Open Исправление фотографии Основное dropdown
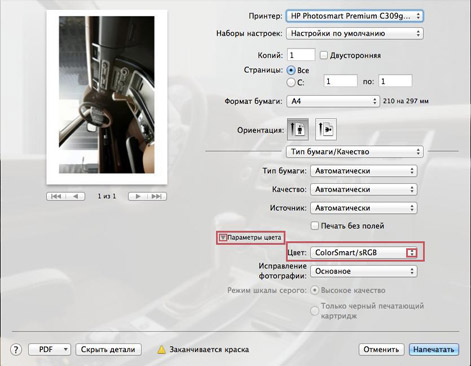471x366 pixels. pos(364,271)
